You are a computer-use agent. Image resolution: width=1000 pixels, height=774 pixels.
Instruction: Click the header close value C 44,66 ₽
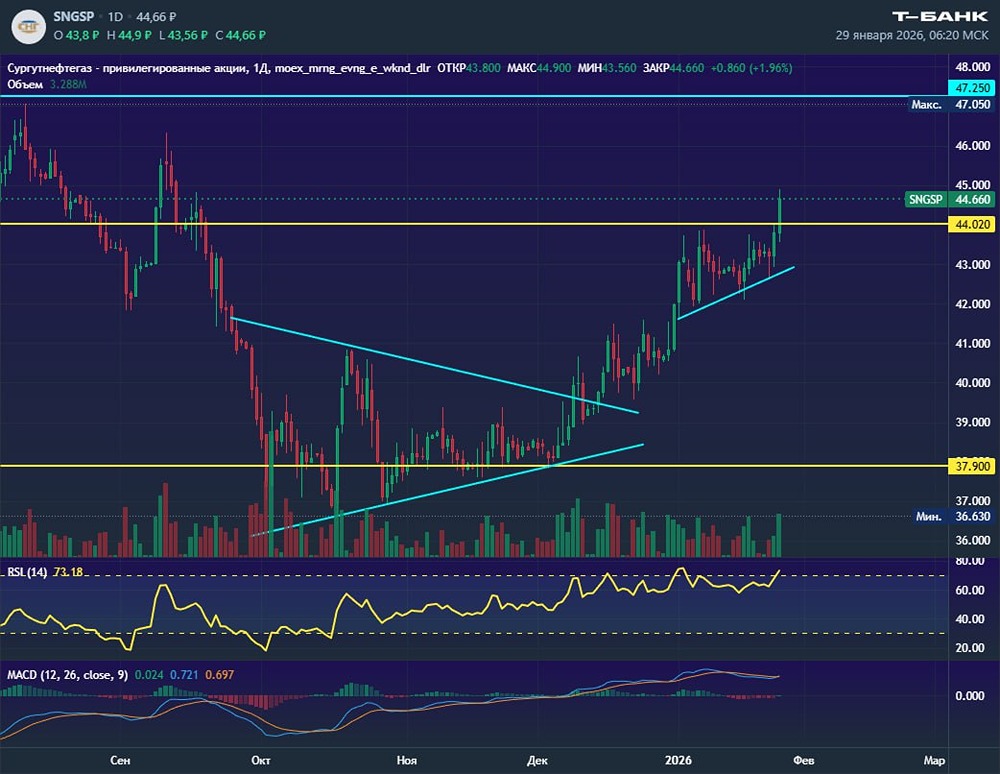(x=240, y=35)
